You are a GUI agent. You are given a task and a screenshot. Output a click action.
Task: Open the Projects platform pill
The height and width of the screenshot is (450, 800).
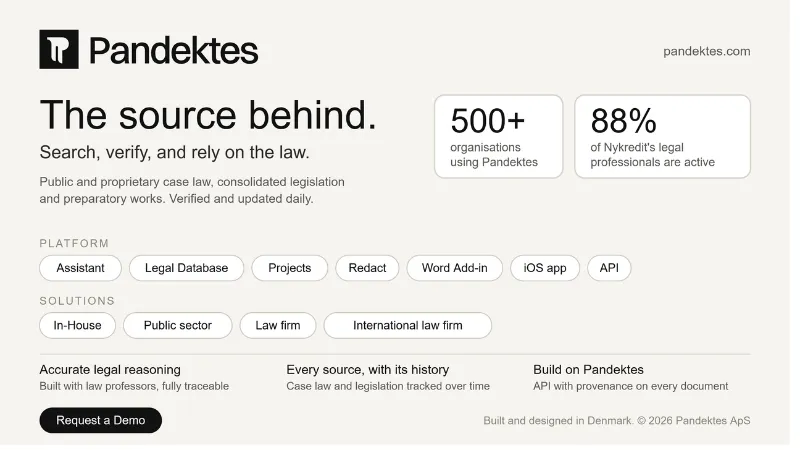pos(290,268)
